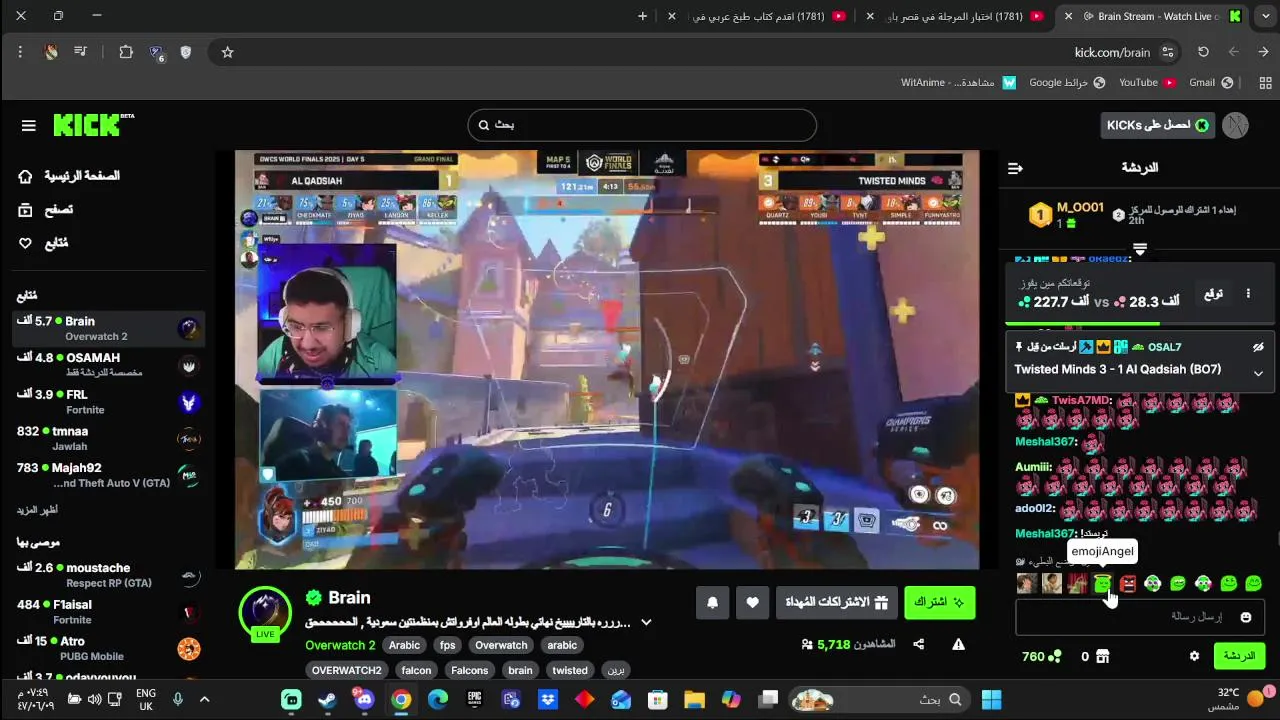Open OSAMAH channel from sidebar
Viewport: 1280px width, 720px height.
108,364
